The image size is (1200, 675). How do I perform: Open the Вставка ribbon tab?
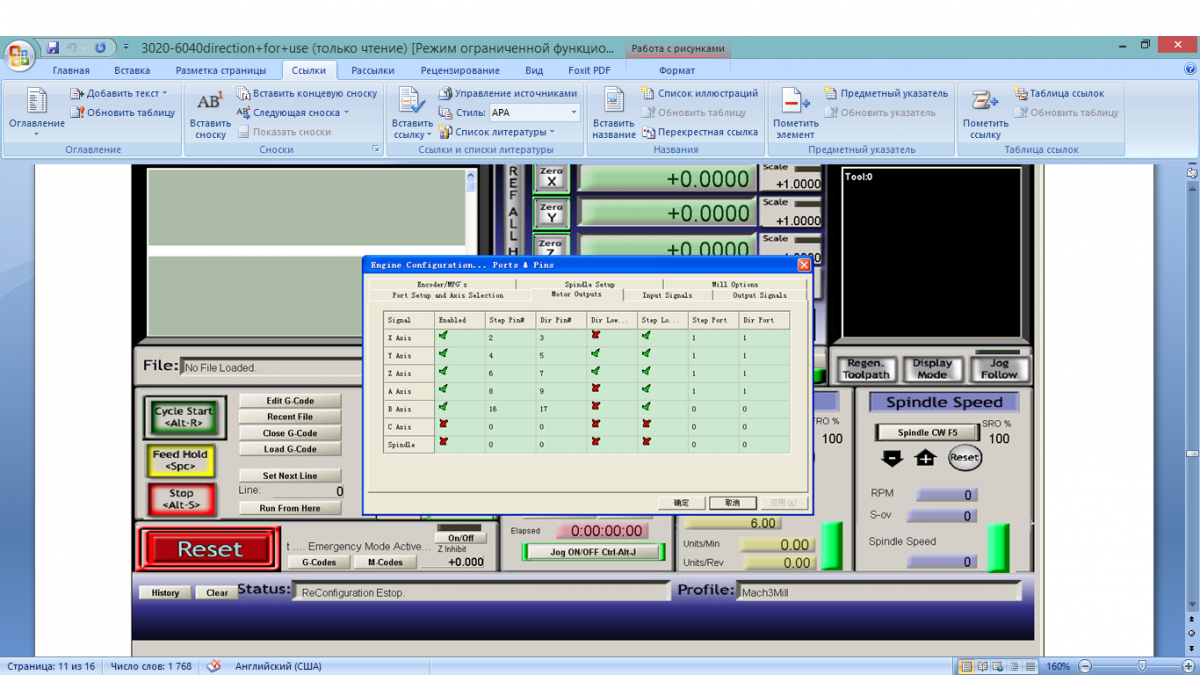[132, 70]
